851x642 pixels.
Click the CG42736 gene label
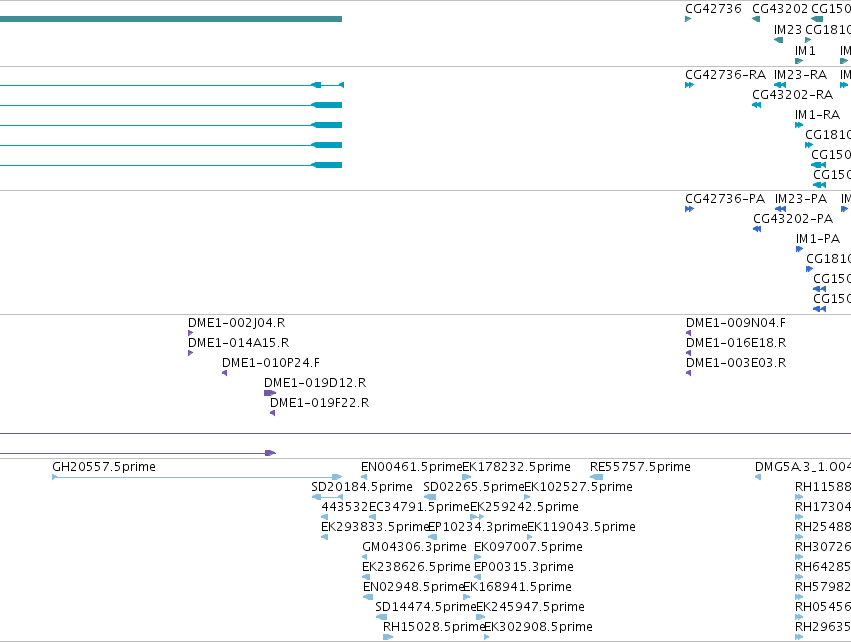coord(713,9)
